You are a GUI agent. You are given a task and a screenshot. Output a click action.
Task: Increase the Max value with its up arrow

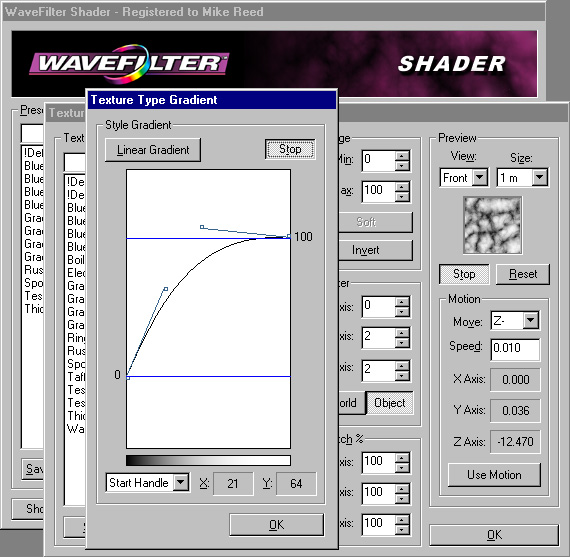pyautogui.click(x=402, y=187)
